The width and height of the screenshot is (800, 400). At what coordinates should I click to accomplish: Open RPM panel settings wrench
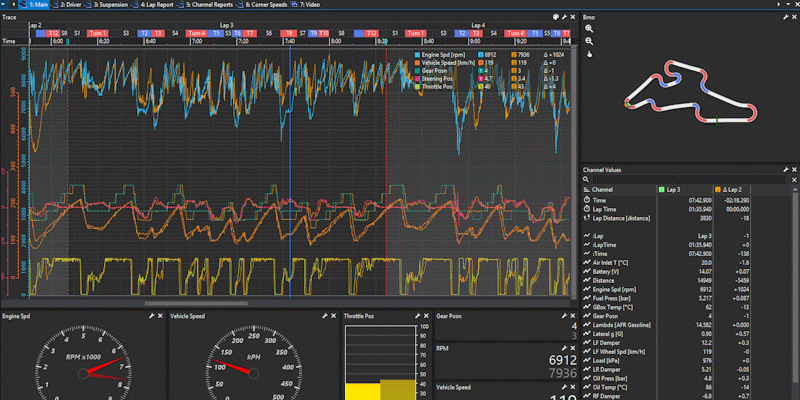(x=565, y=348)
